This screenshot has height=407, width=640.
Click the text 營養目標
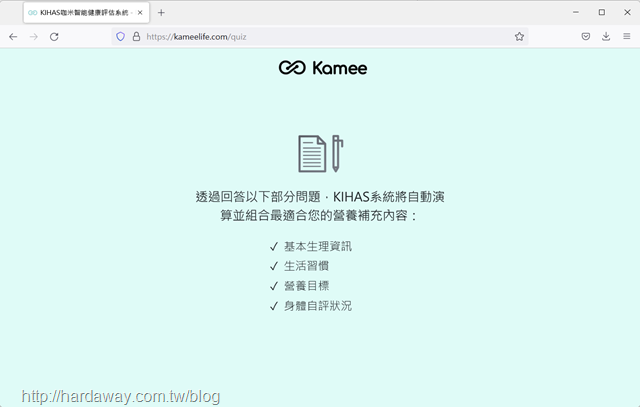pos(307,286)
